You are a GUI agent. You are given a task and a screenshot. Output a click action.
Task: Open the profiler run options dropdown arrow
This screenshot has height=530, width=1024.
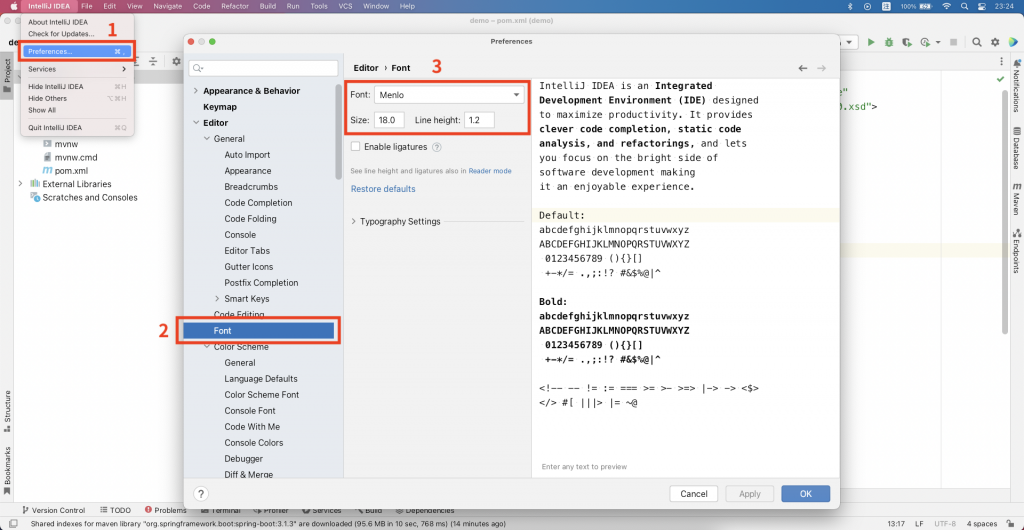tap(938, 42)
